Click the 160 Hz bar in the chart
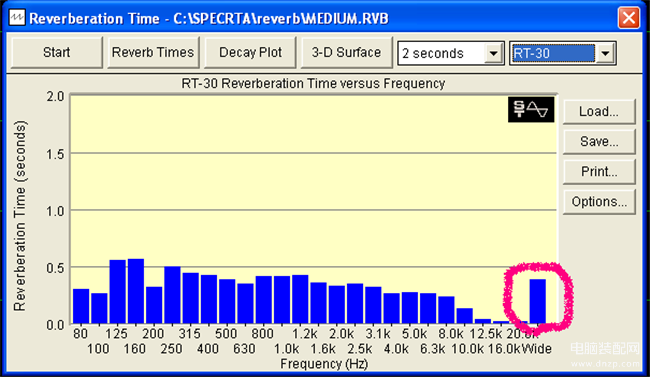 (x=136, y=291)
